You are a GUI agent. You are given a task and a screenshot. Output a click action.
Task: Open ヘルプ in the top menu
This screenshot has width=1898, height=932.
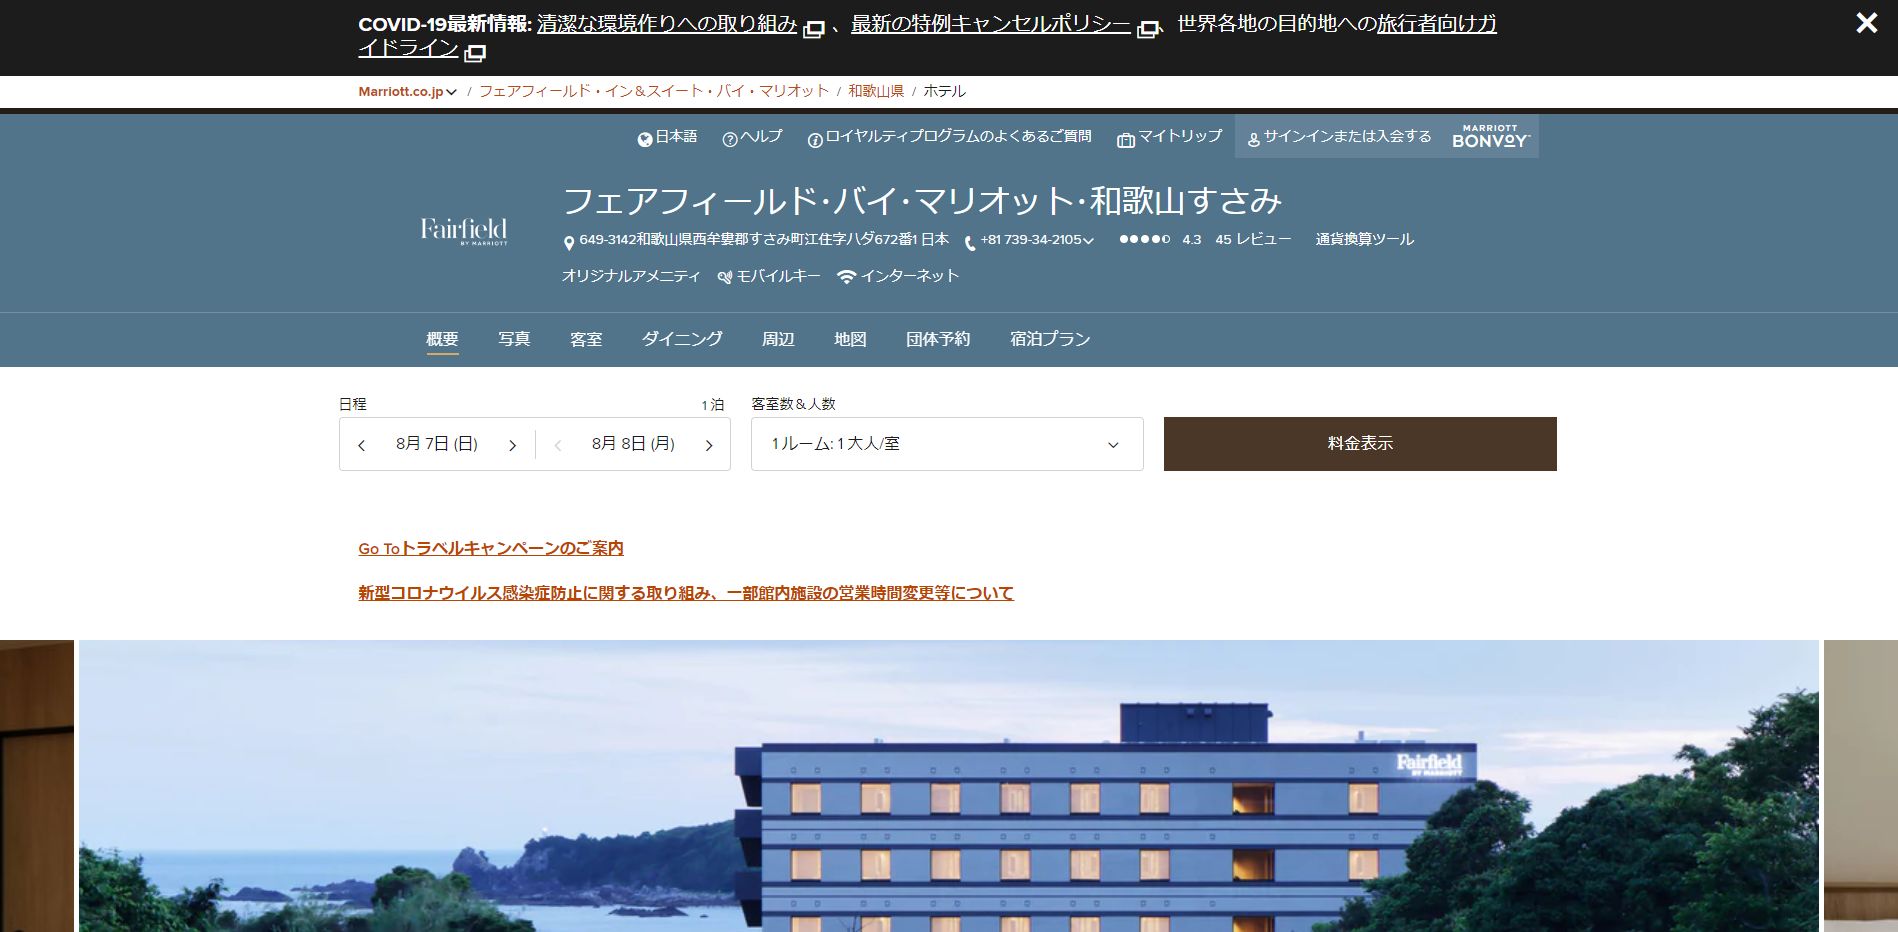click(761, 136)
